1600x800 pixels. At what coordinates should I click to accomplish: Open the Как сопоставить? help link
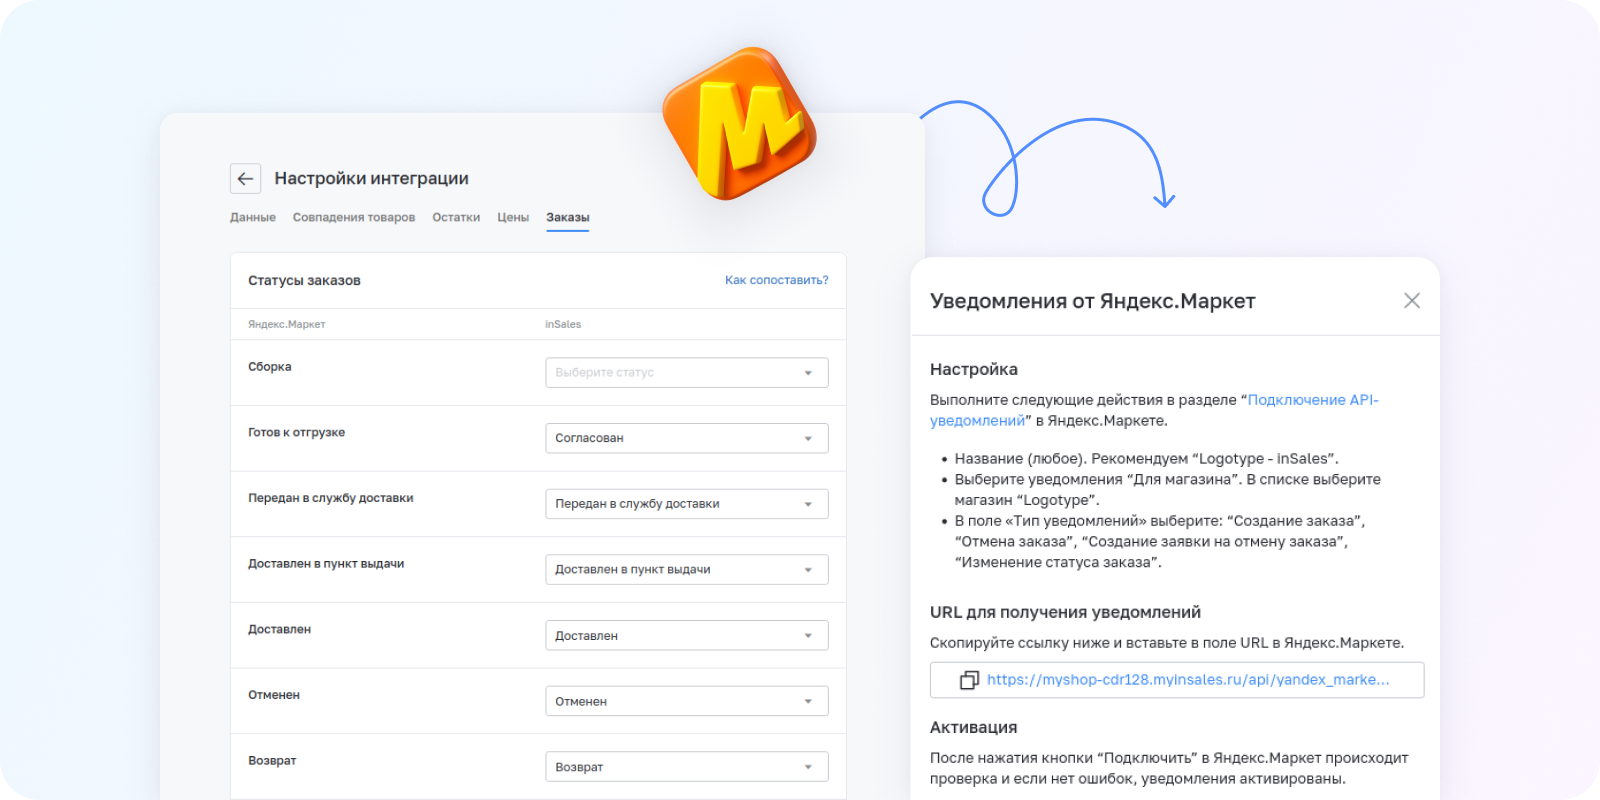pyautogui.click(x=777, y=280)
